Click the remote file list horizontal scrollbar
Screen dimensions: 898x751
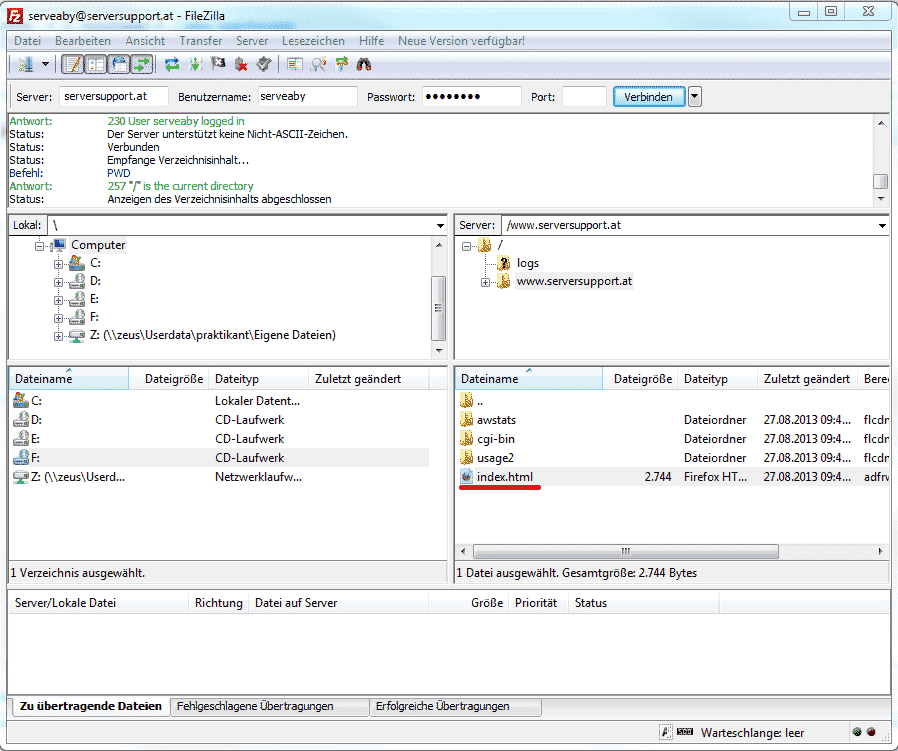(x=625, y=551)
